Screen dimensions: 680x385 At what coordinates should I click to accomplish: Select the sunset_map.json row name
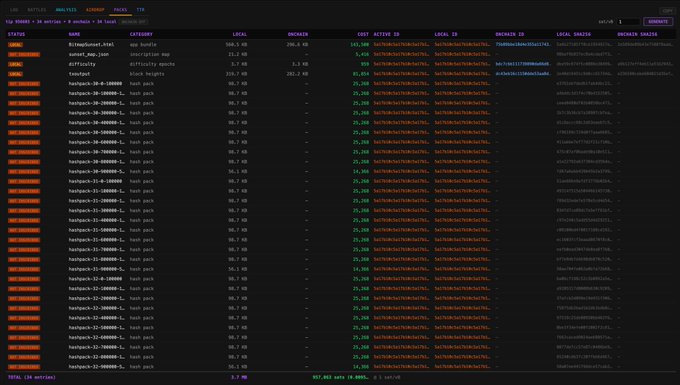[88, 55]
